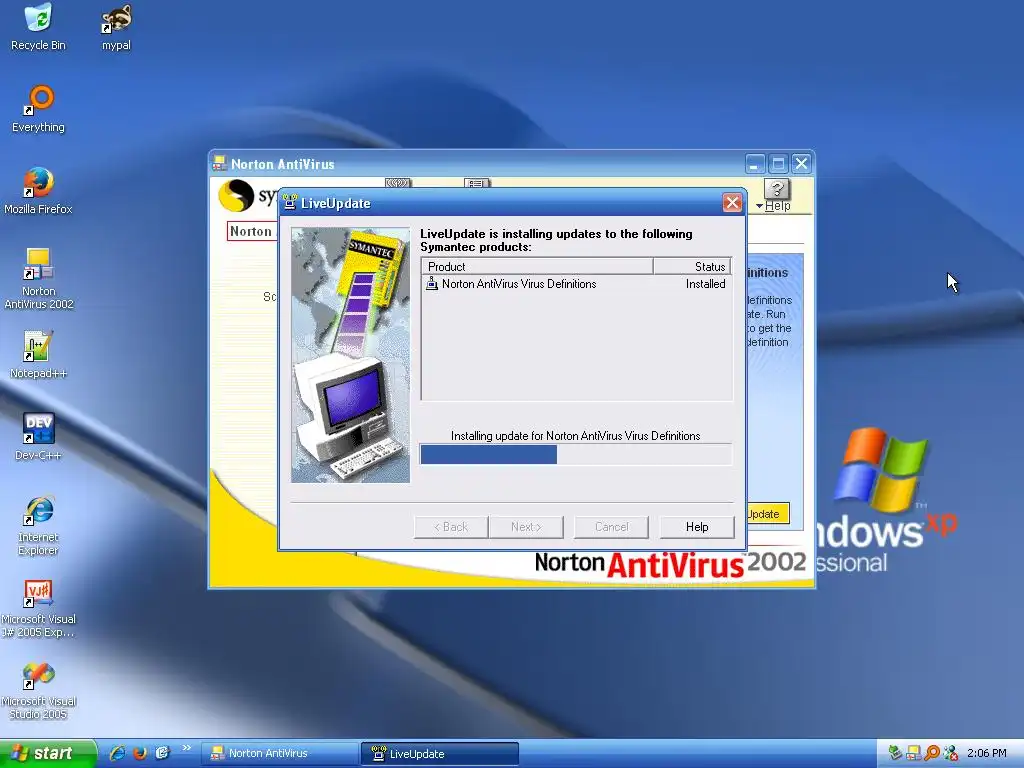The width and height of the screenshot is (1024, 768).
Task: Open the Windows Start menu
Action: tap(48, 753)
